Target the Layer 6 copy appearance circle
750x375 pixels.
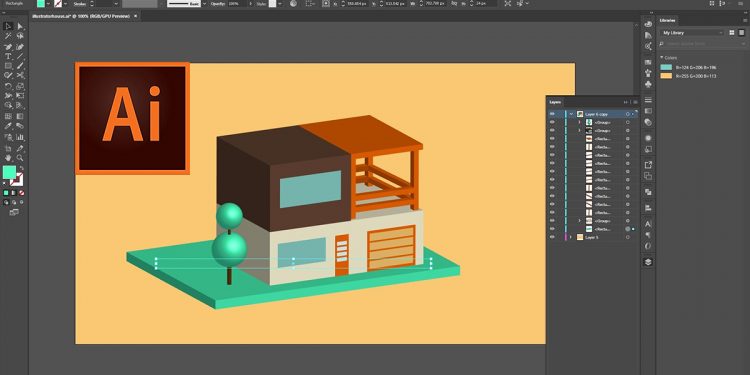click(628, 114)
